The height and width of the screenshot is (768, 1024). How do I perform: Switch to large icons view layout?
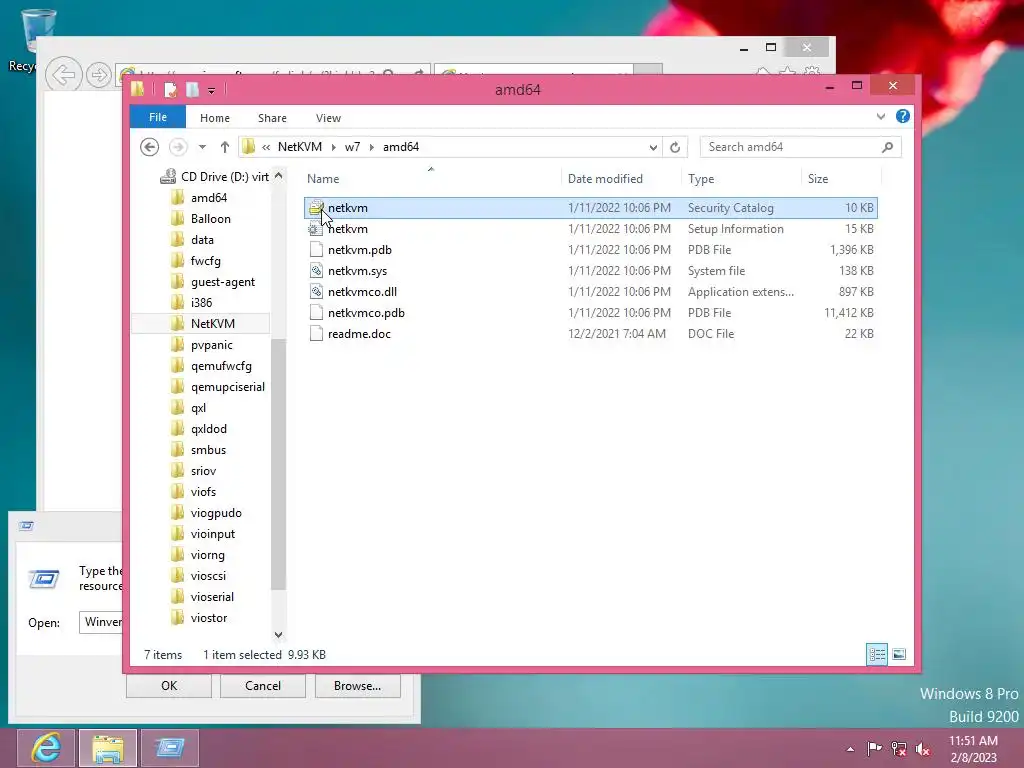pyautogui.click(x=899, y=654)
